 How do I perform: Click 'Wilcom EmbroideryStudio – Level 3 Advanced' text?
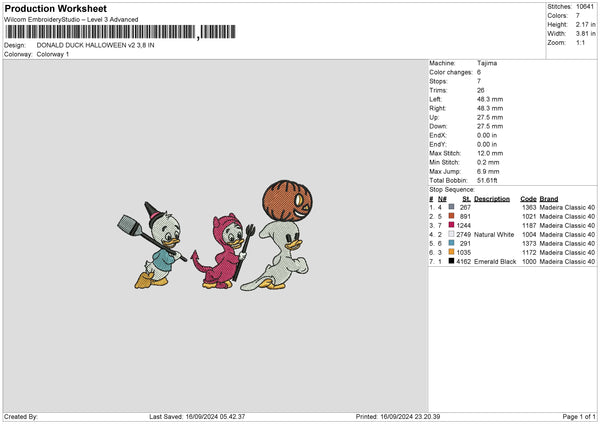[71, 20]
